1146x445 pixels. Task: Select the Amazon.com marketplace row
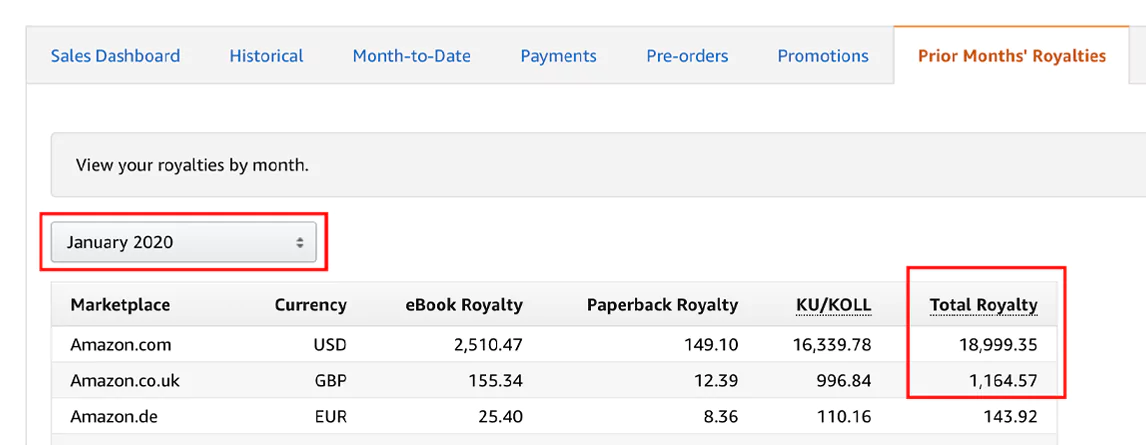point(554,344)
